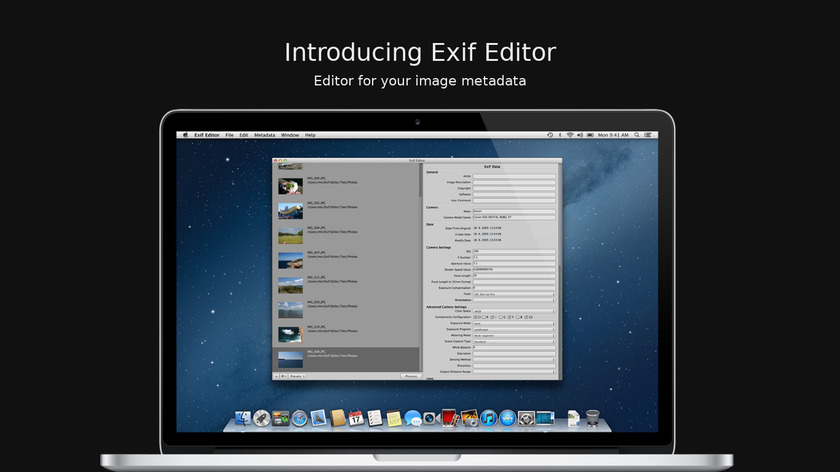Toggle first Components Configuration checkbox
Image resolution: width=840 pixels, height=472 pixels.
476,317
